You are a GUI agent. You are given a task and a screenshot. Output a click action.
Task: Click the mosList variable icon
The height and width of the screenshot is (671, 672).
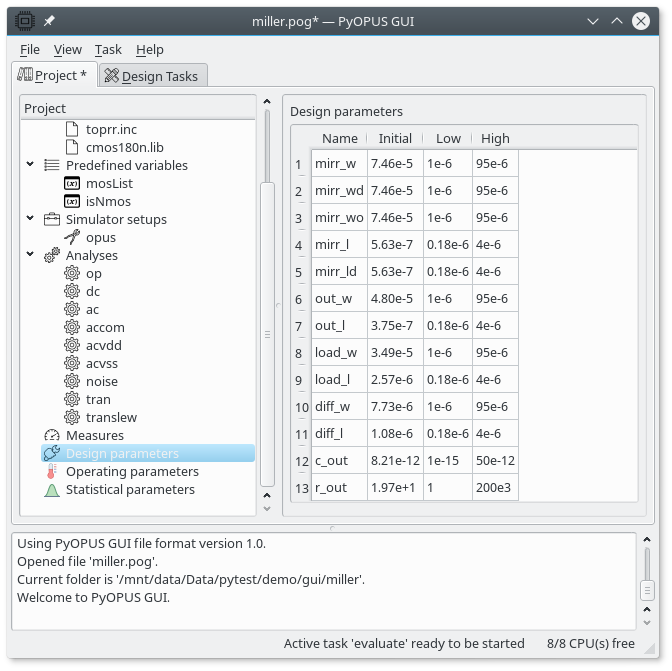72,183
